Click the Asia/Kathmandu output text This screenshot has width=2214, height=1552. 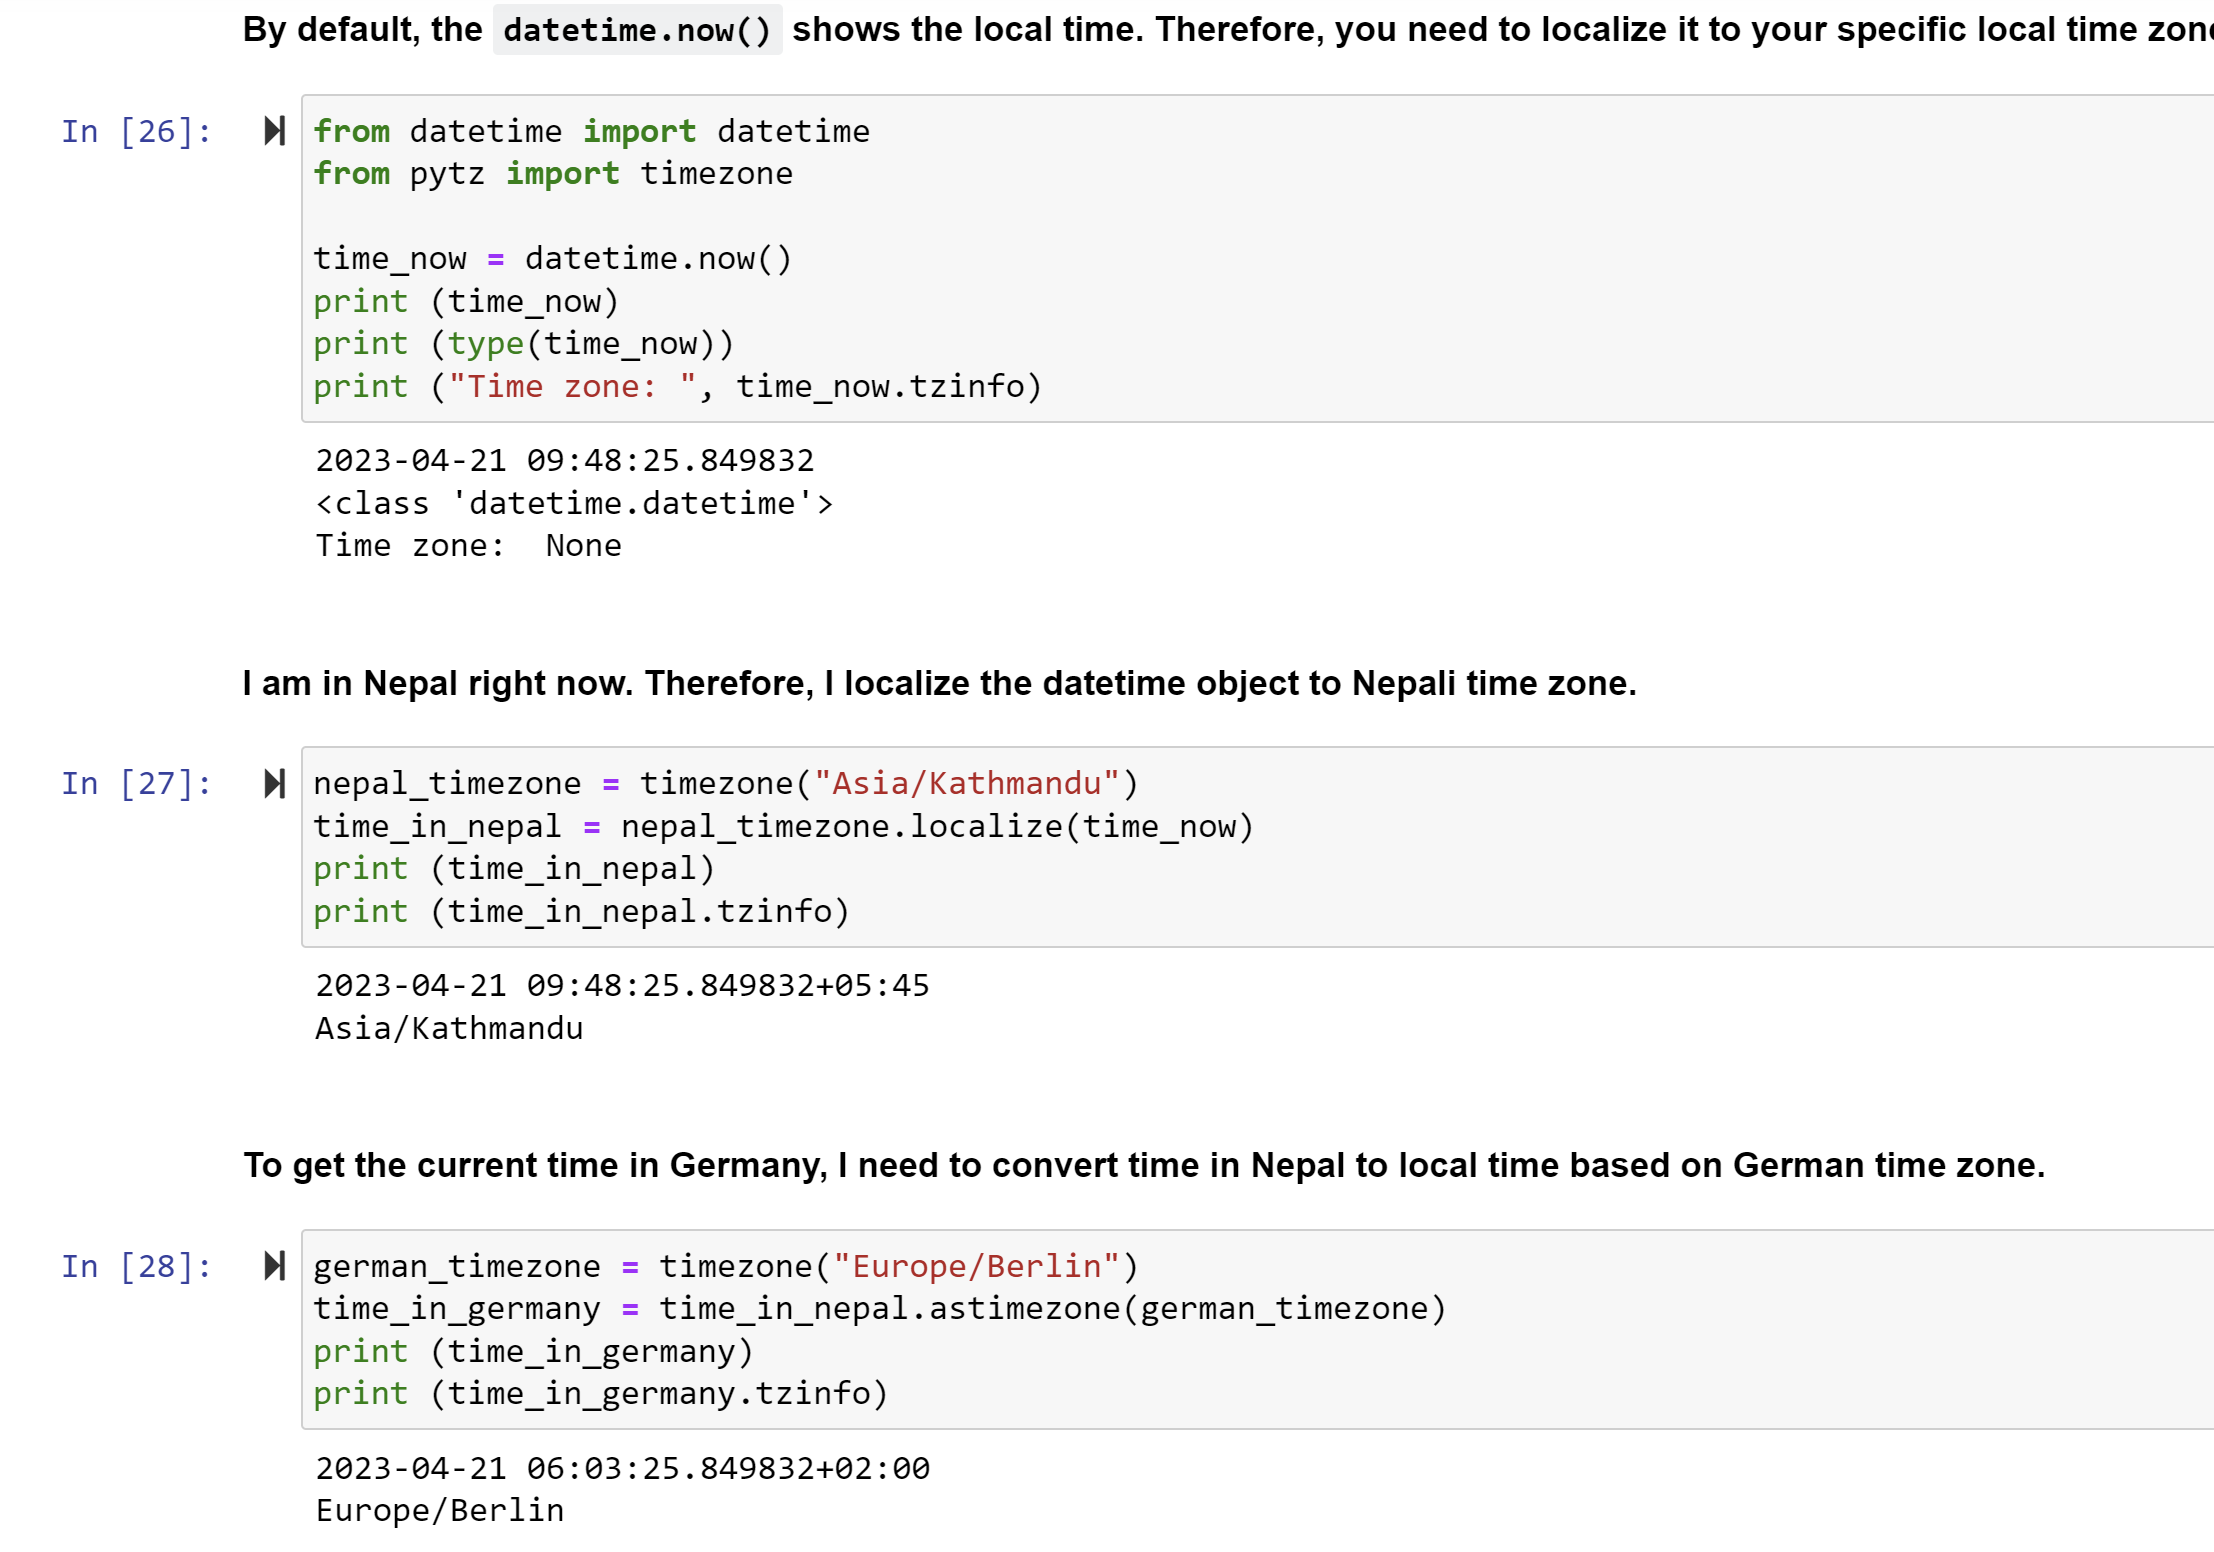[449, 1029]
